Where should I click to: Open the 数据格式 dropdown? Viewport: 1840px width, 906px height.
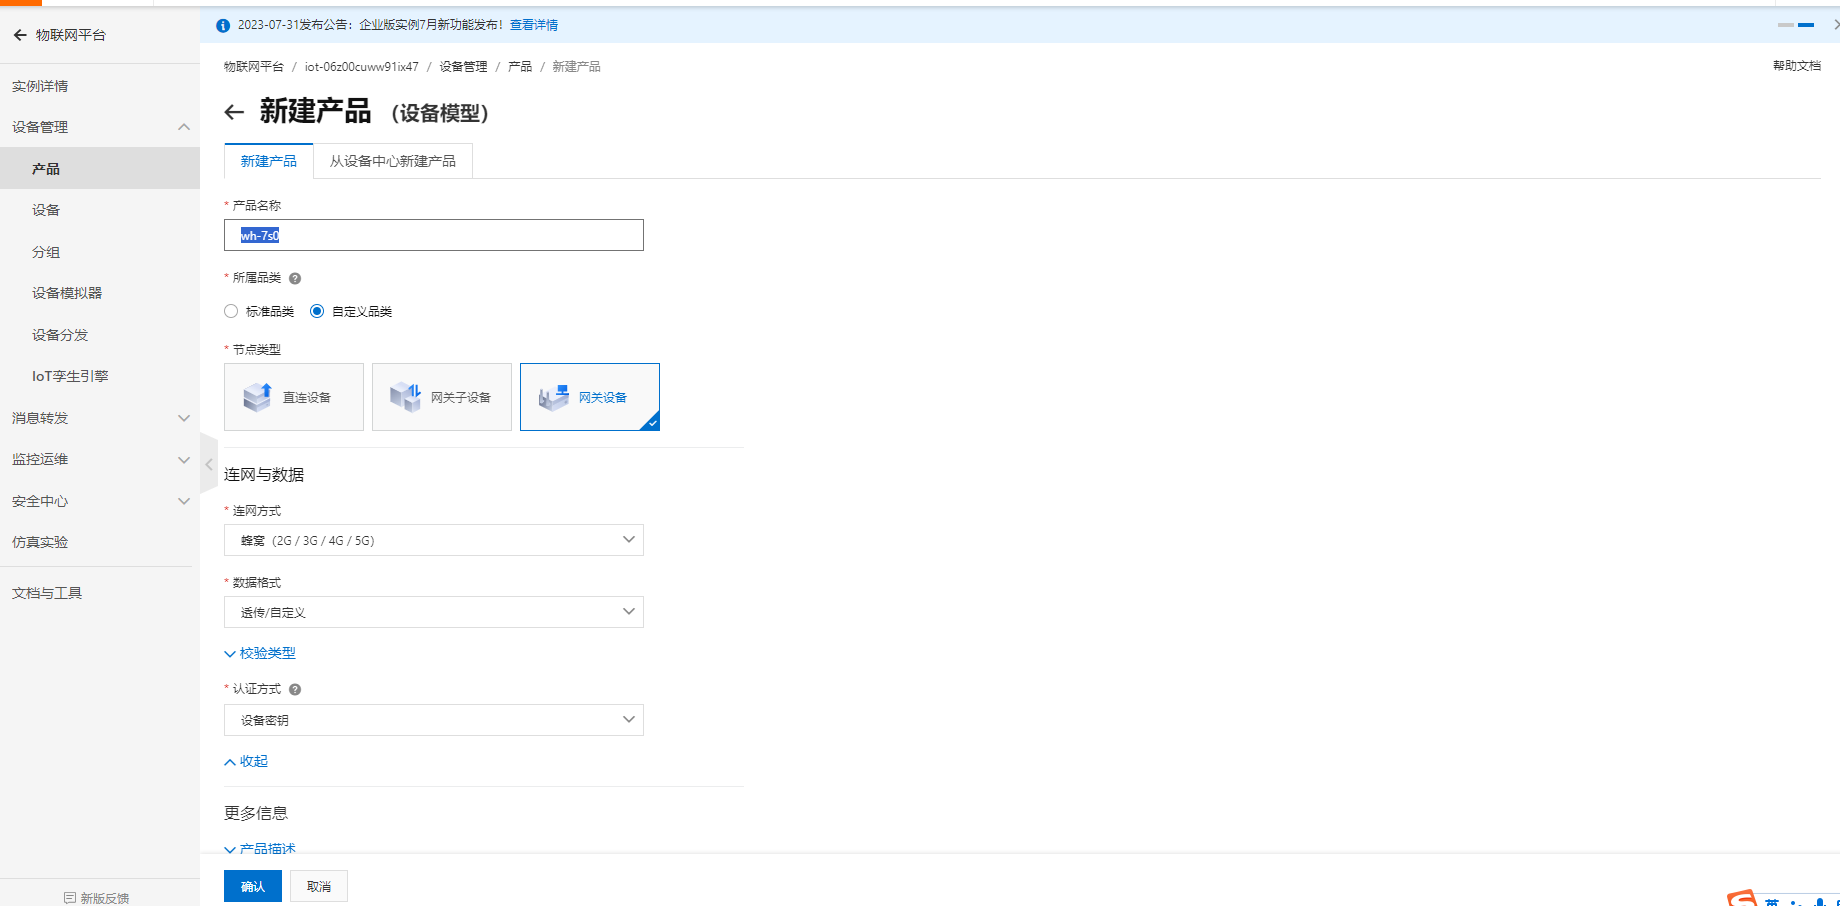(x=434, y=612)
